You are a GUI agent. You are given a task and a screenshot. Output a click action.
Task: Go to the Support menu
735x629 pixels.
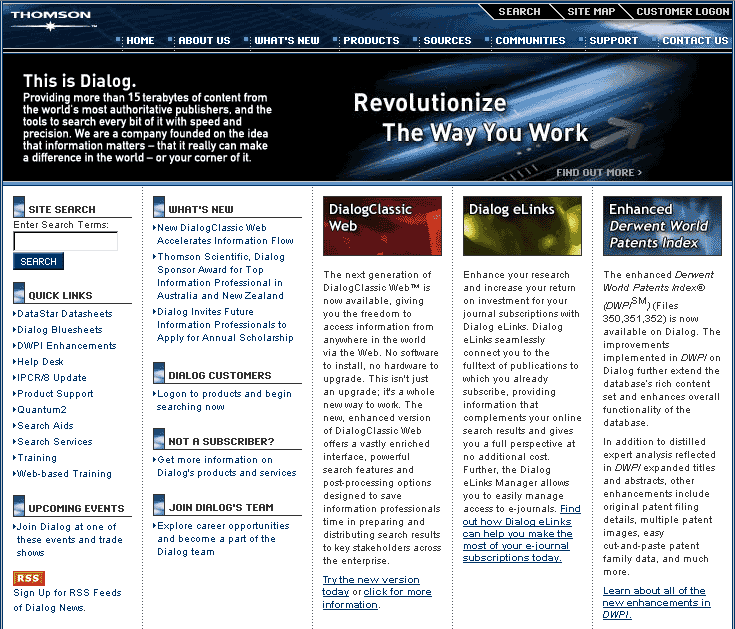[x=612, y=41]
